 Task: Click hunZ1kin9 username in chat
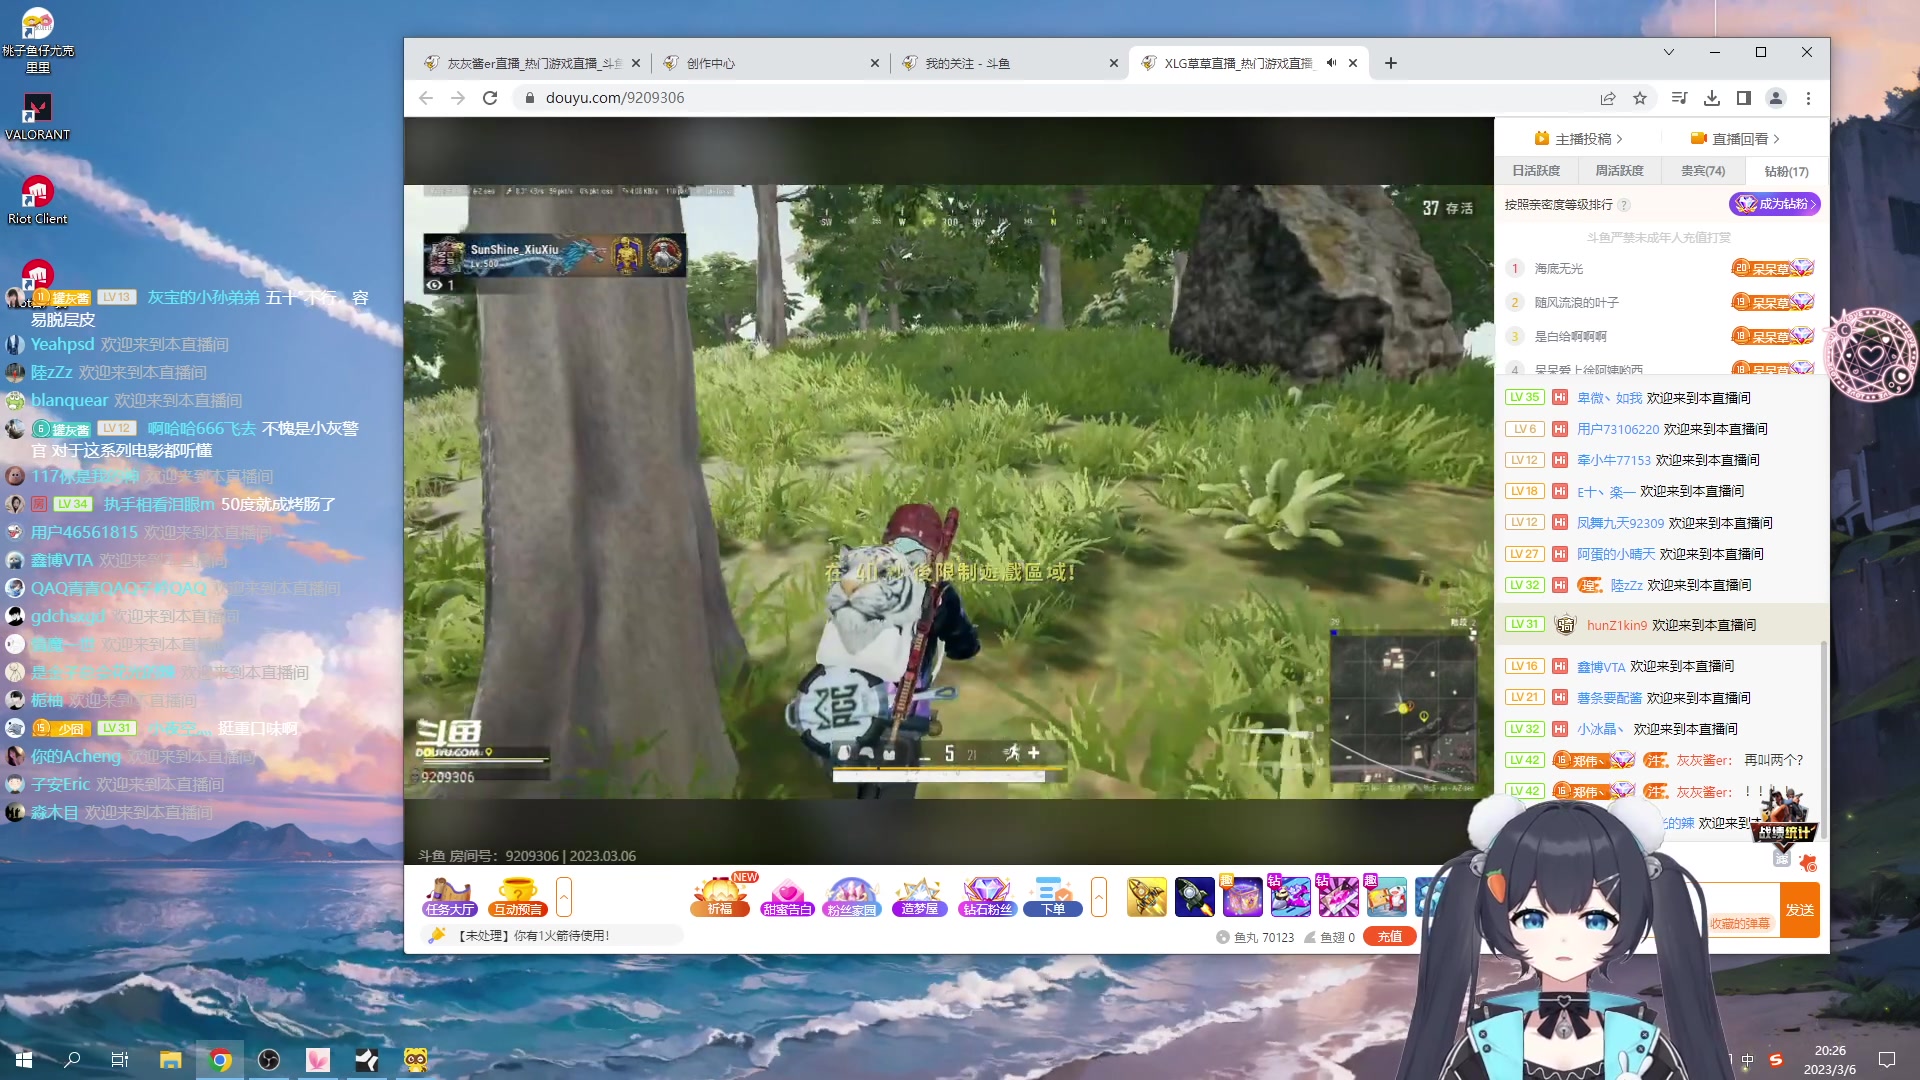1617,625
